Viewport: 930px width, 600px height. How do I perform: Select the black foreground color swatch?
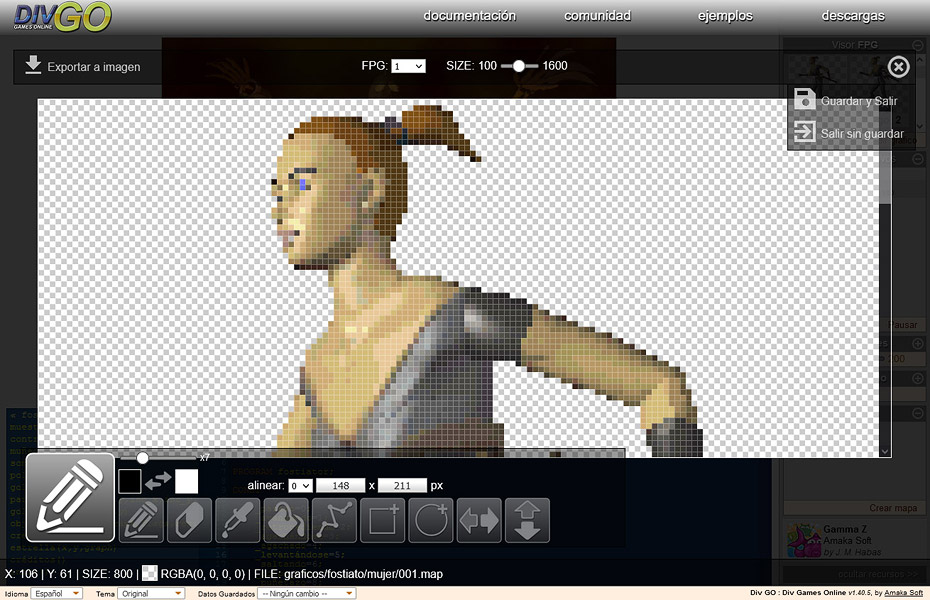130,481
